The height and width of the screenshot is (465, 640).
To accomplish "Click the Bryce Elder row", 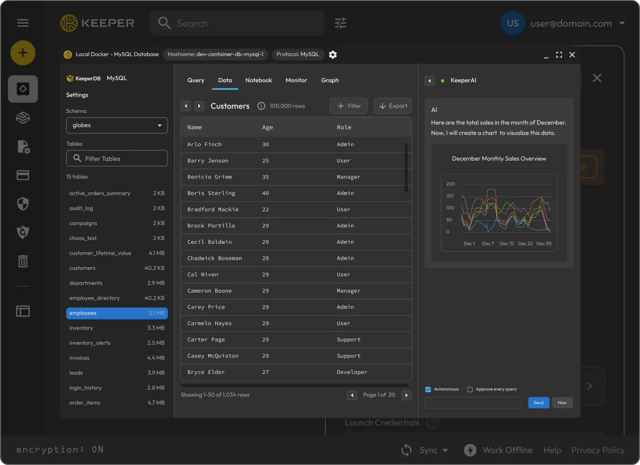I will [x=296, y=372].
